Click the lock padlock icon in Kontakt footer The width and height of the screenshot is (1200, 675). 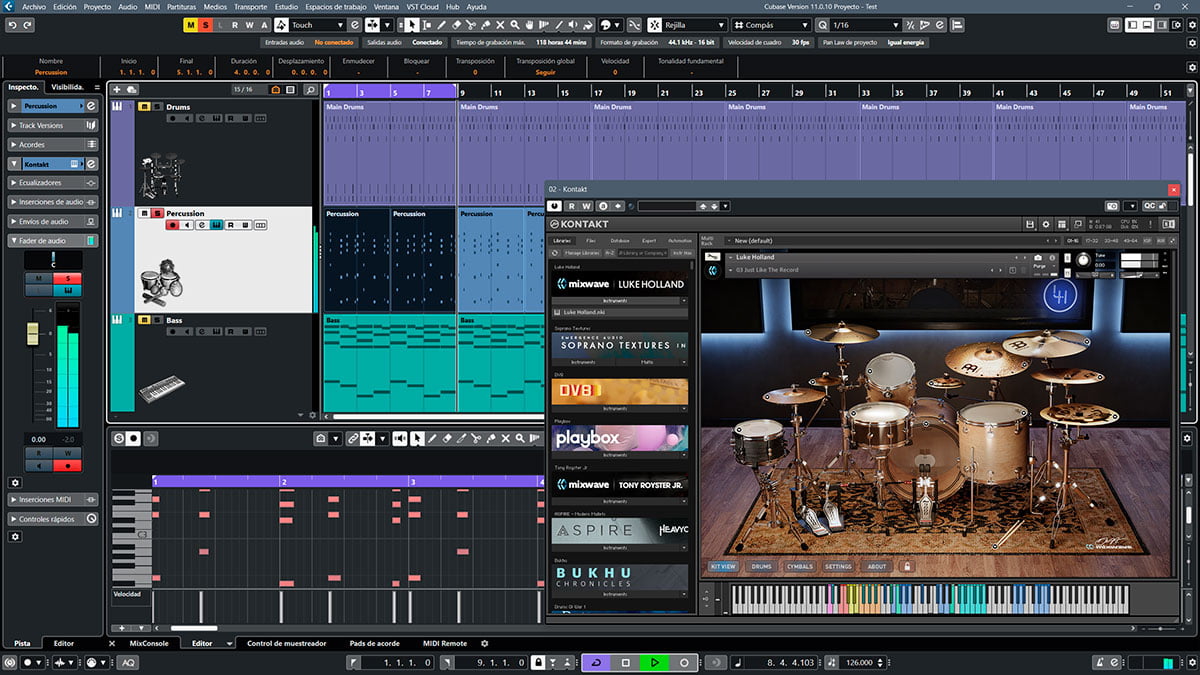click(907, 566)
